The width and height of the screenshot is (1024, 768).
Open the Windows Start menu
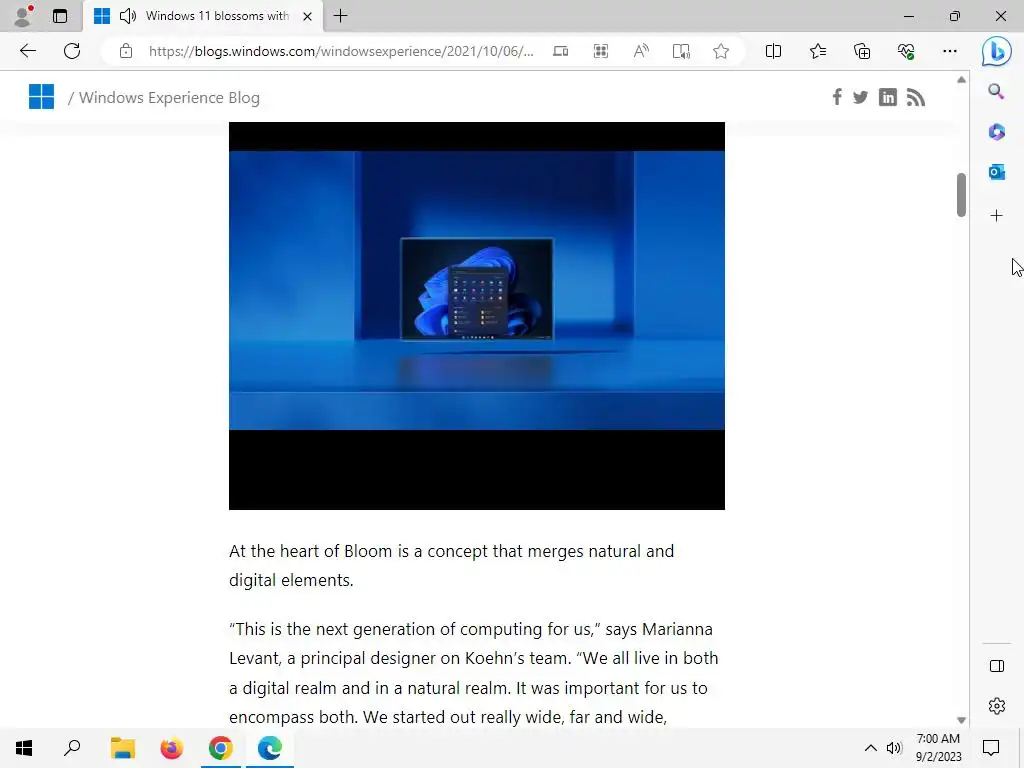[24, 748]
